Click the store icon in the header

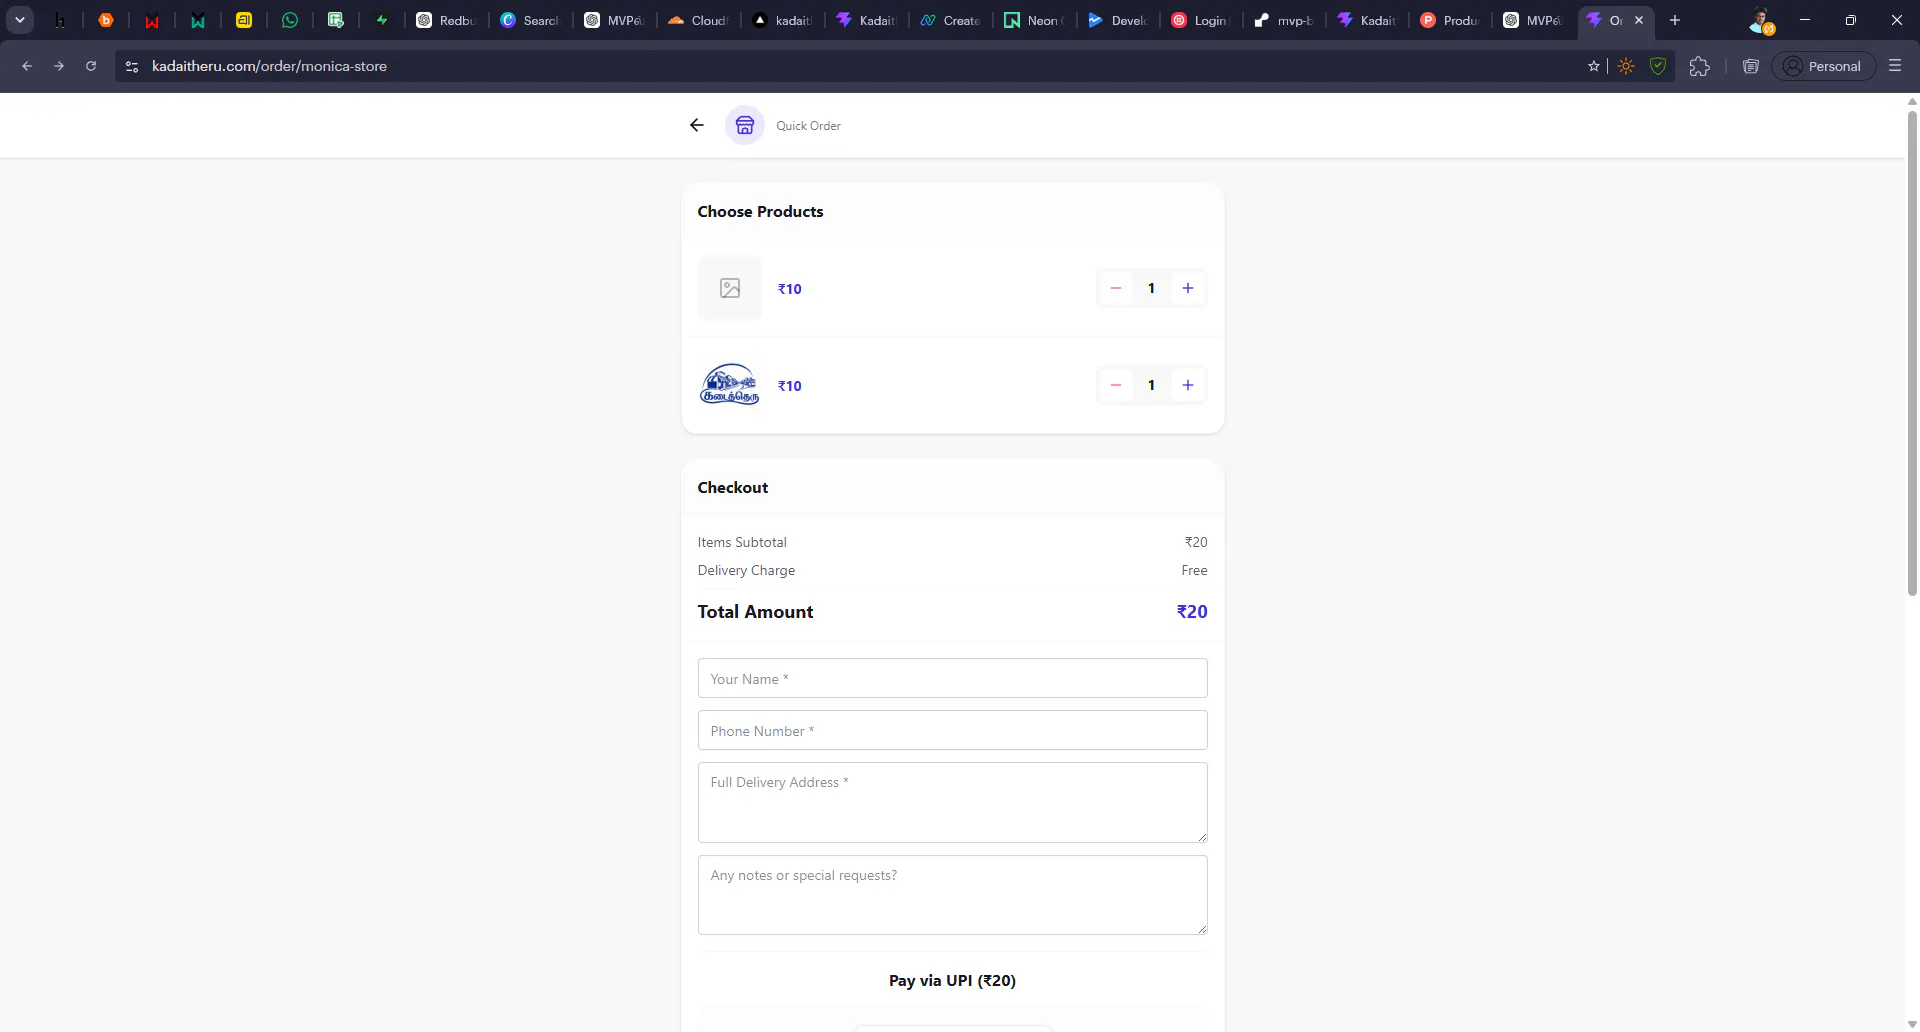745,125
